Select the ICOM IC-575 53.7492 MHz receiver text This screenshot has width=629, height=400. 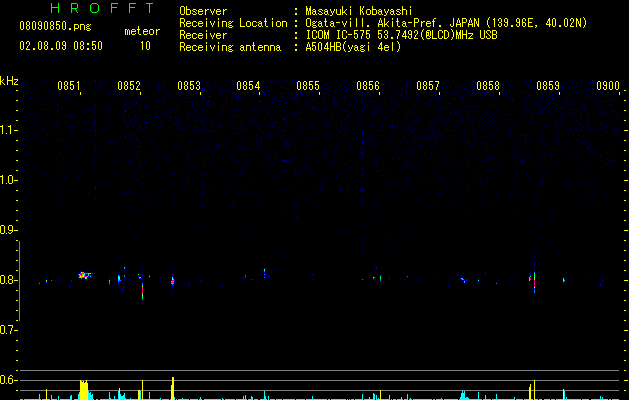tap(401, 35)
